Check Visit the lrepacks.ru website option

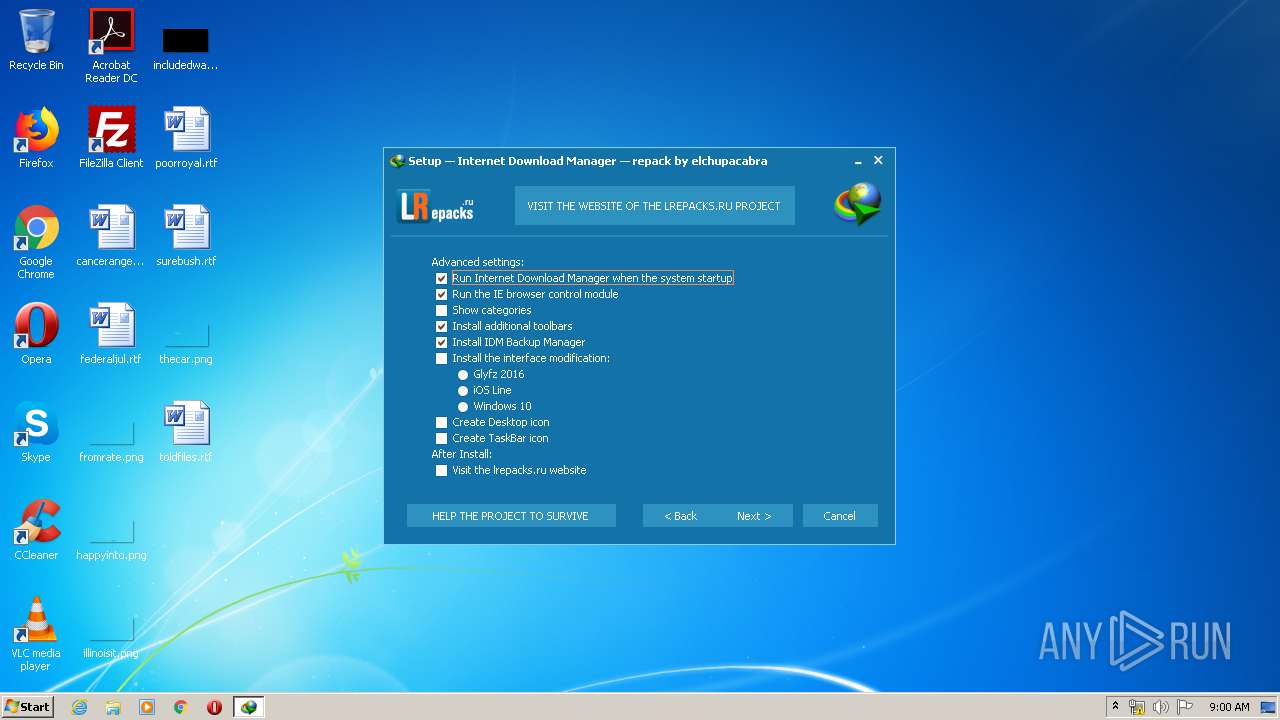441,470
